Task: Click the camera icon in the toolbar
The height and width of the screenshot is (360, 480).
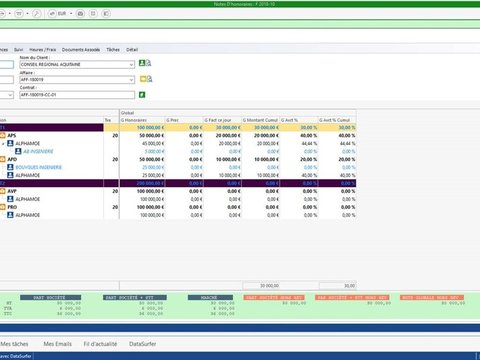Action: coord(80,14)
